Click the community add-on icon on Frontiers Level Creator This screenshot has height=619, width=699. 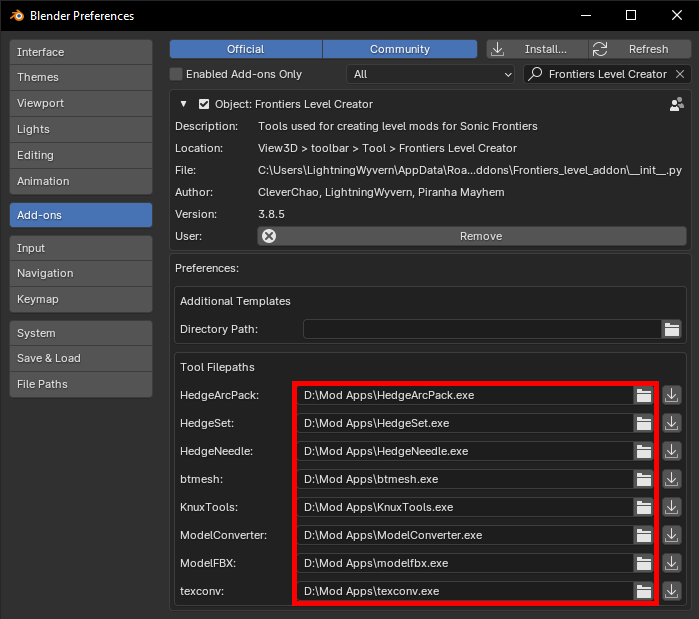pyautogui.click(x=676, y=104)
